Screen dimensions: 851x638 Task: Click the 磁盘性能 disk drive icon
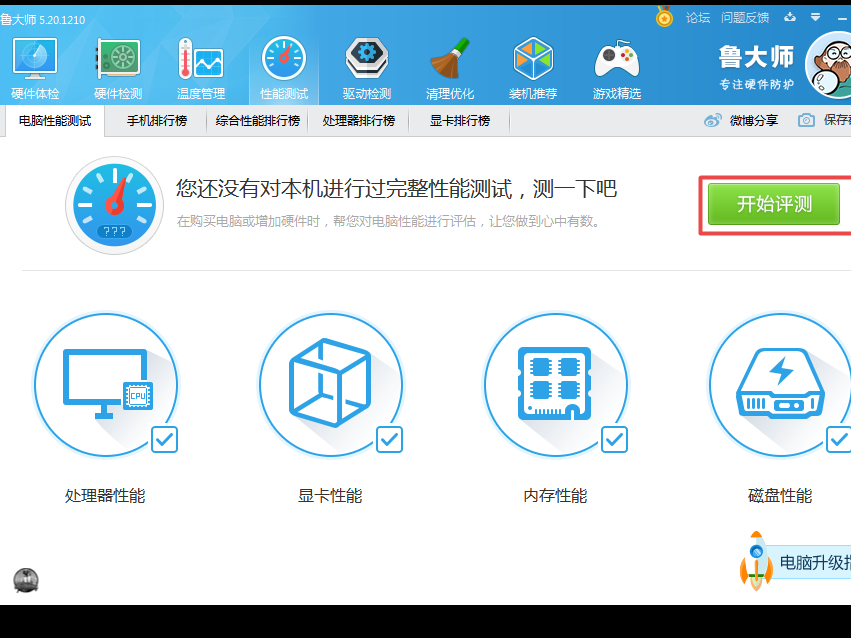(780, 385)
